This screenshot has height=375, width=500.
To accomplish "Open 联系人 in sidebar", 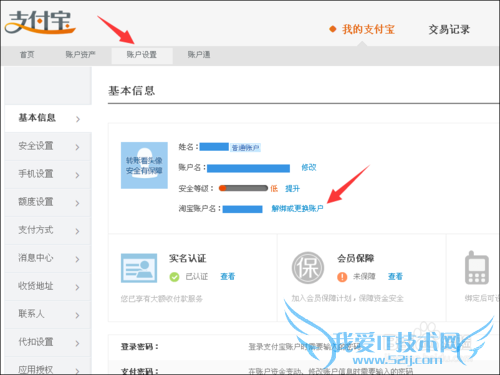I will click(x=48, y=314).
